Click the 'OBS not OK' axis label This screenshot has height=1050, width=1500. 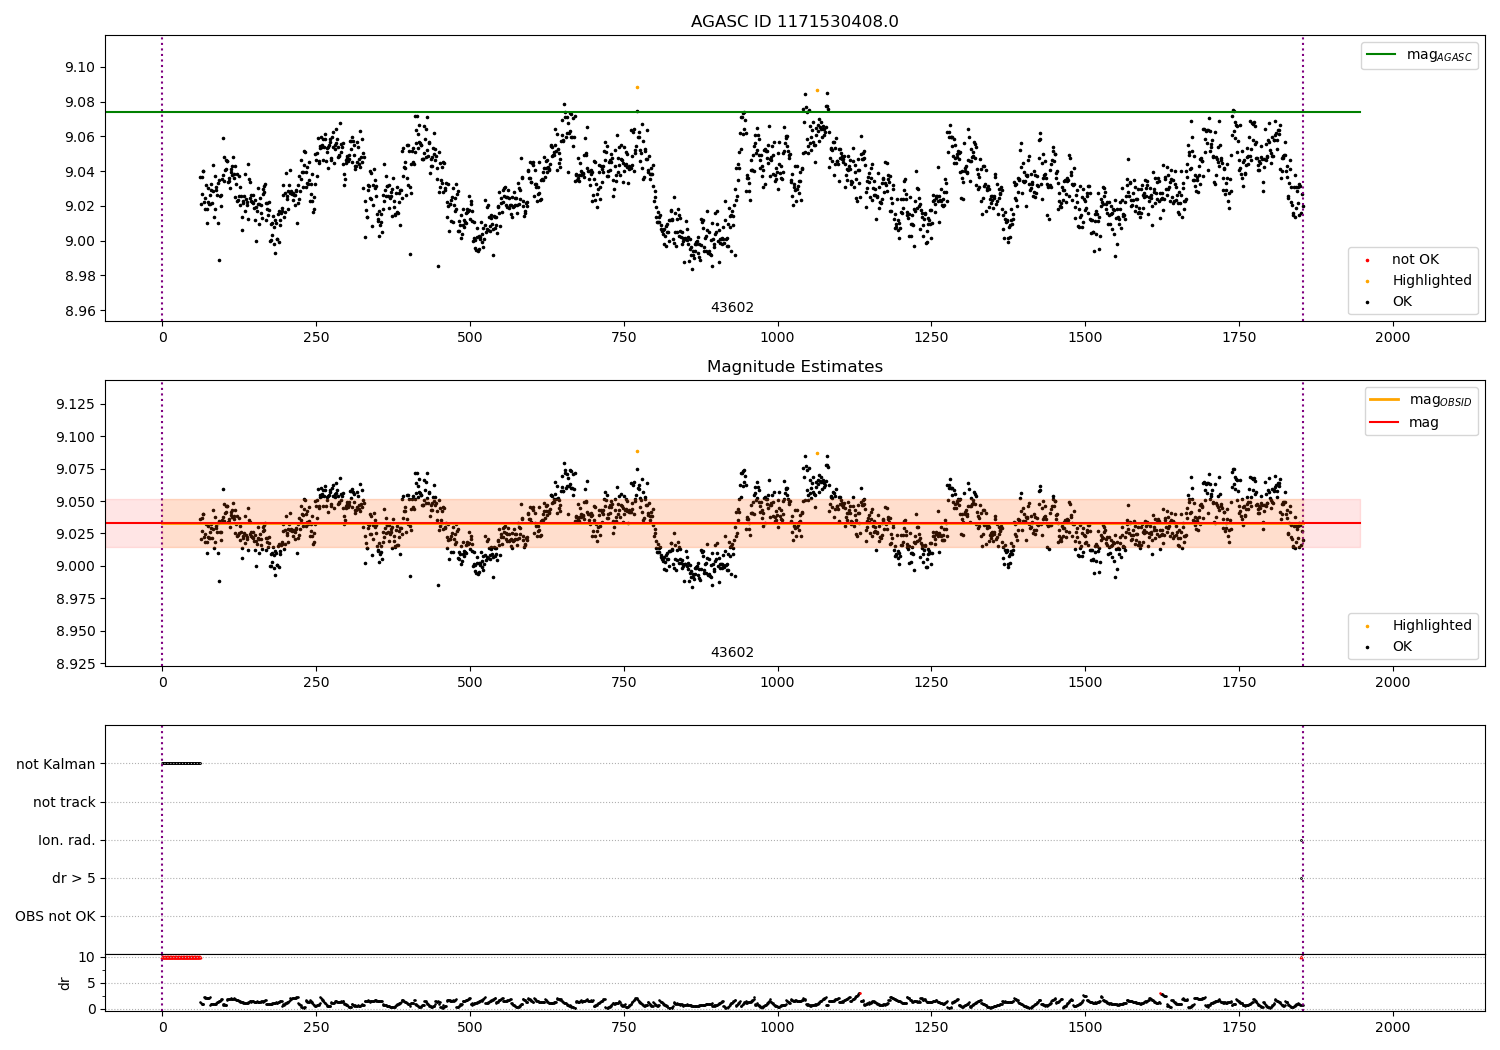(x=55, y=916)
